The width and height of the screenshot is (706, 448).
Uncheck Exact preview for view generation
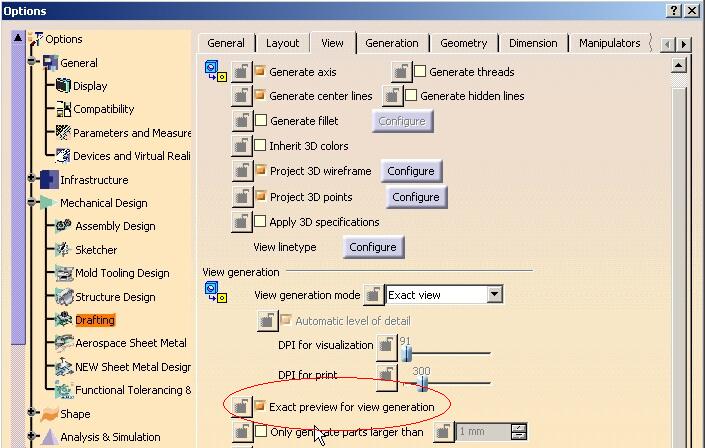[x=261, y=407]
